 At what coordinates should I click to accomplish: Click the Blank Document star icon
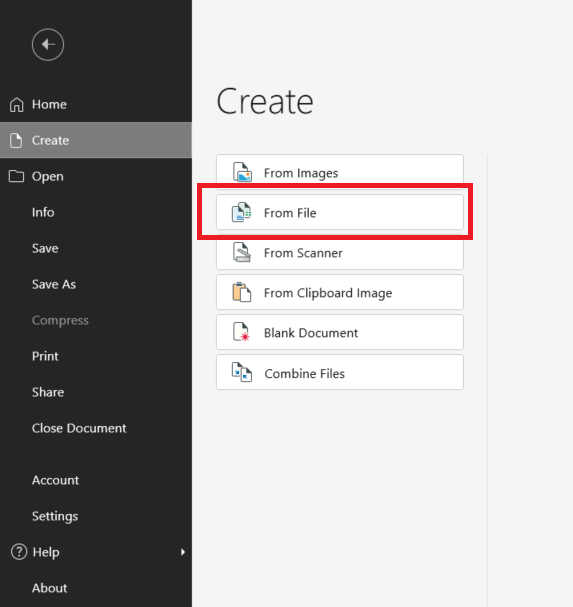coord(241,332)
